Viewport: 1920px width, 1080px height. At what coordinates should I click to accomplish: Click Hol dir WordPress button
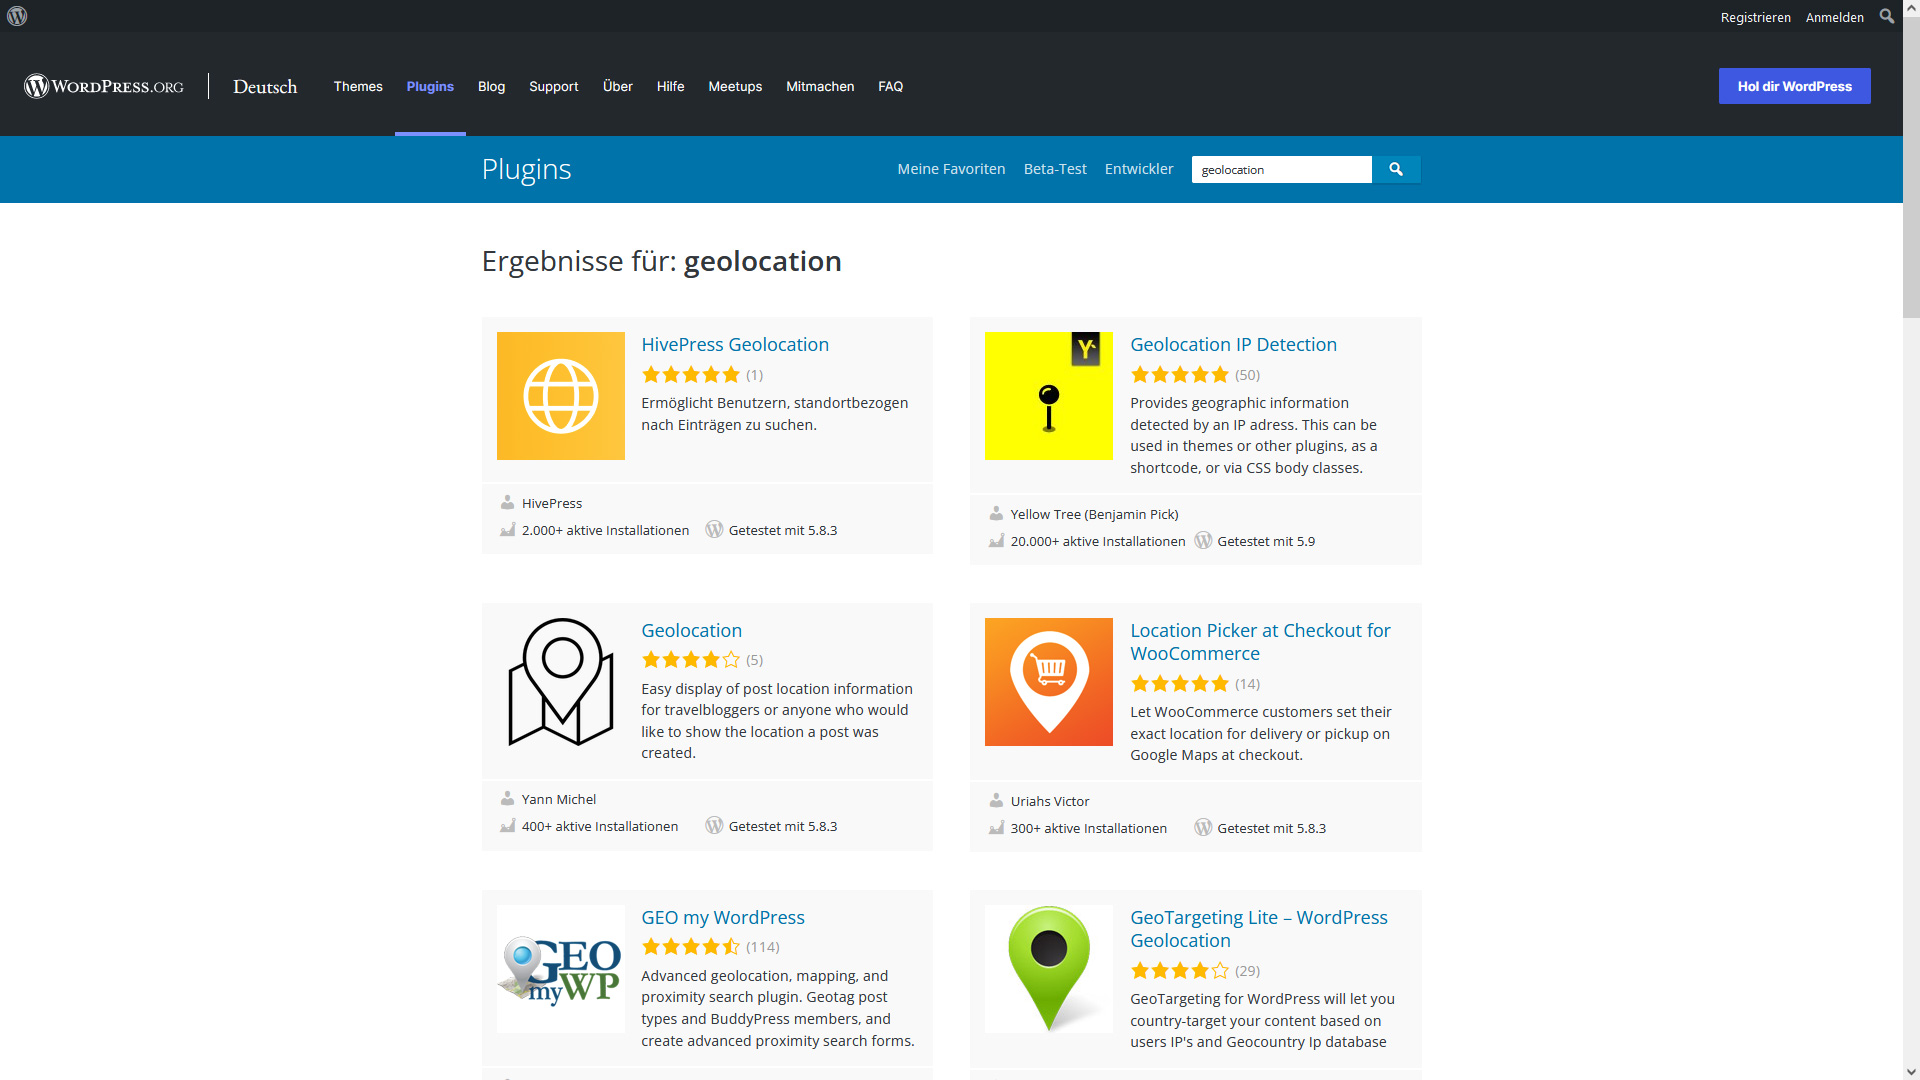click(x=1795, y=86)
